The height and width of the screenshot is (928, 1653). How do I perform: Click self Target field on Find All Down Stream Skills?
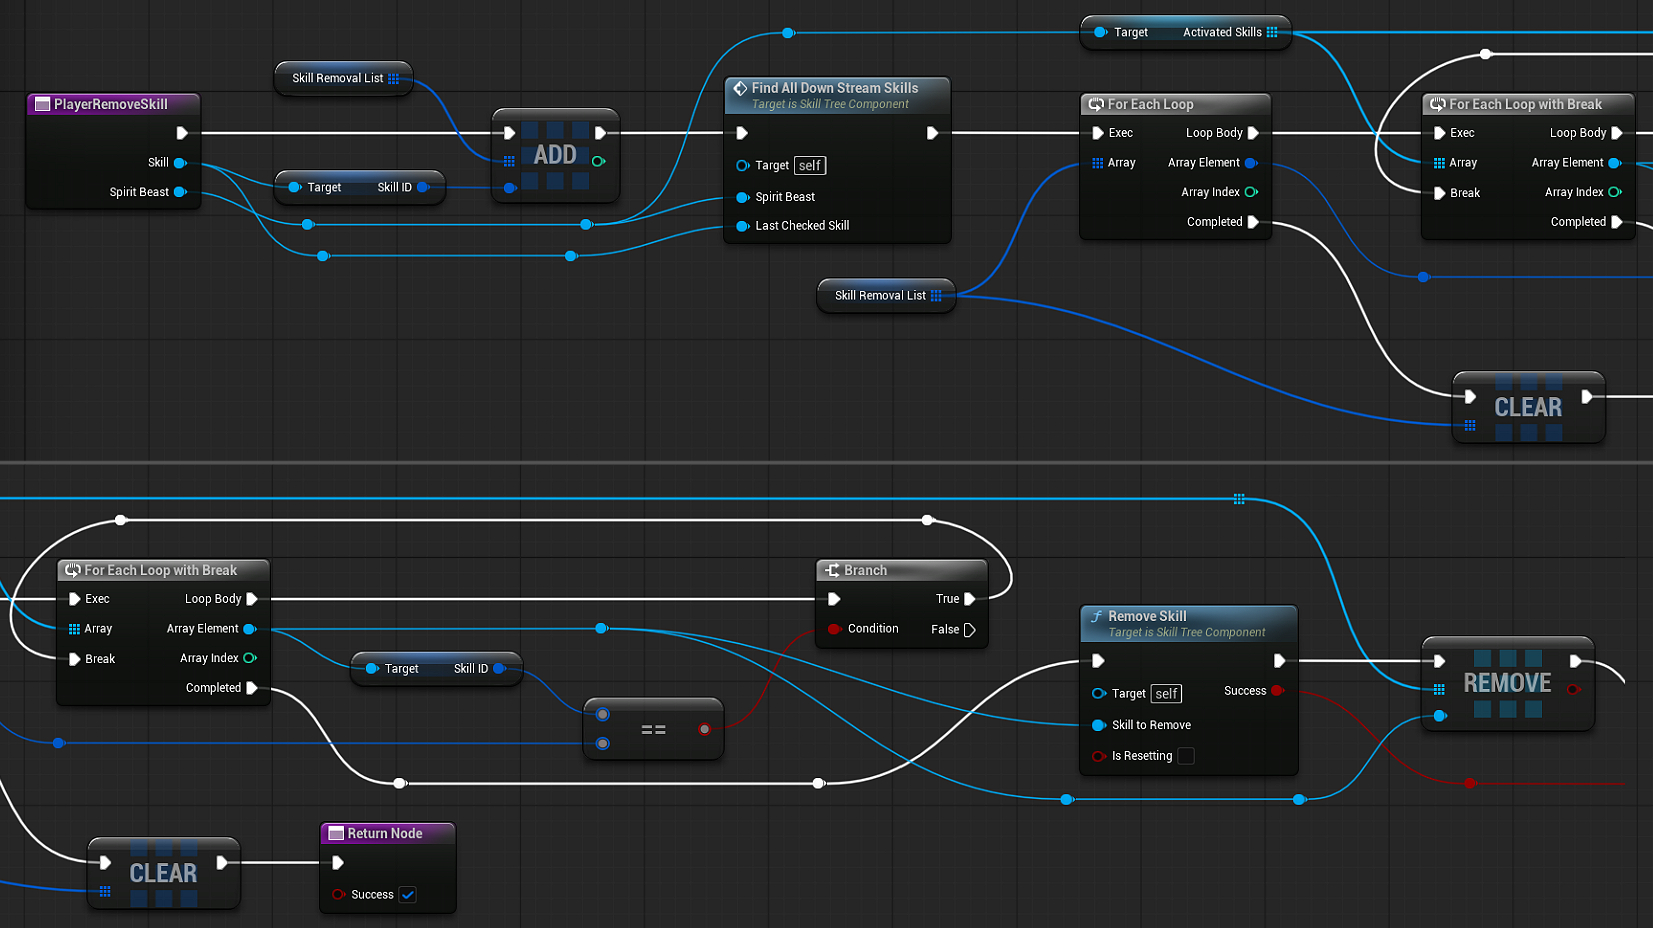click(810, 166)
